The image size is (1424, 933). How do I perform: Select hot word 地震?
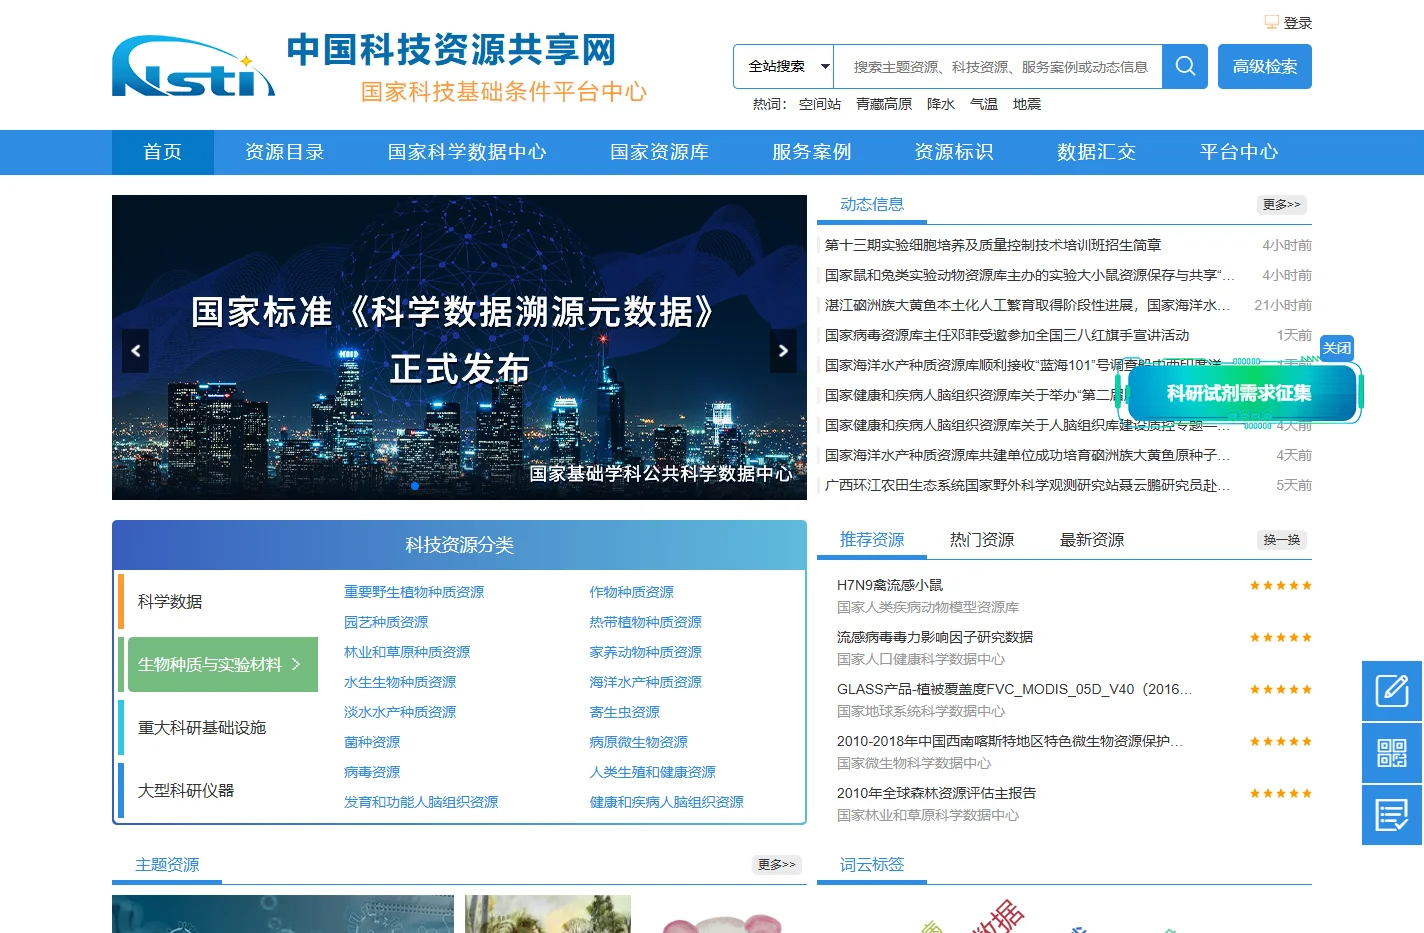(x=1027, y=104)
